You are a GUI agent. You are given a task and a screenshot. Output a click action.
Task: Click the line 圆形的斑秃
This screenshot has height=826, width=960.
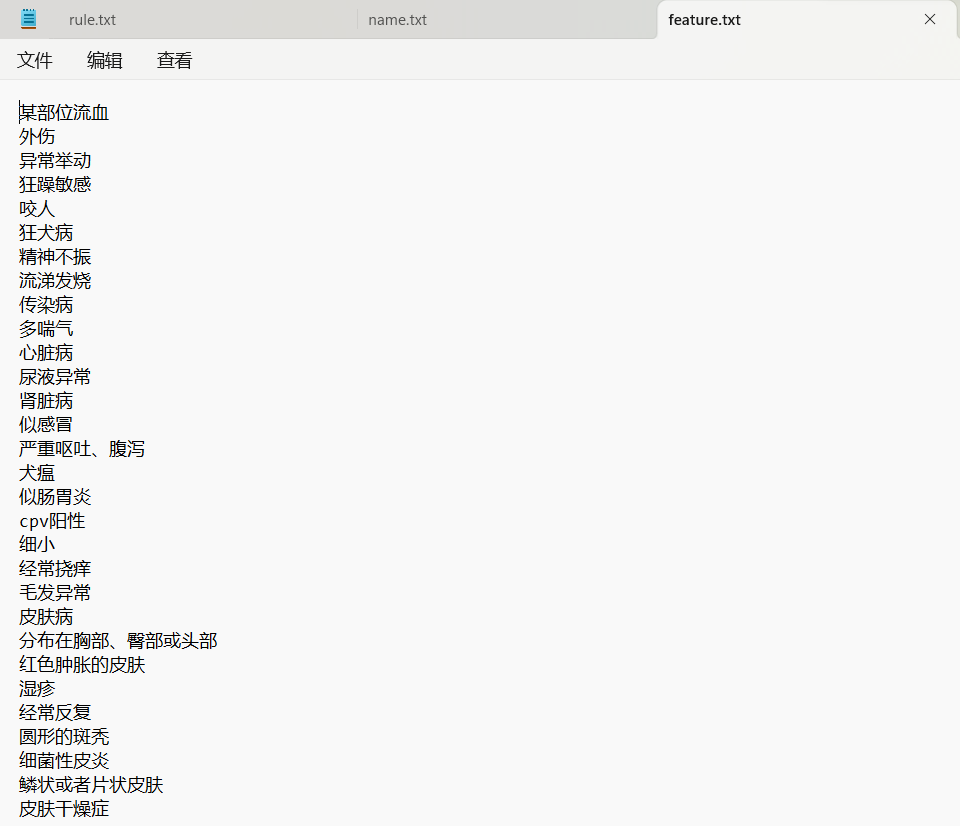pyautogui.click(x=64, y=737)
